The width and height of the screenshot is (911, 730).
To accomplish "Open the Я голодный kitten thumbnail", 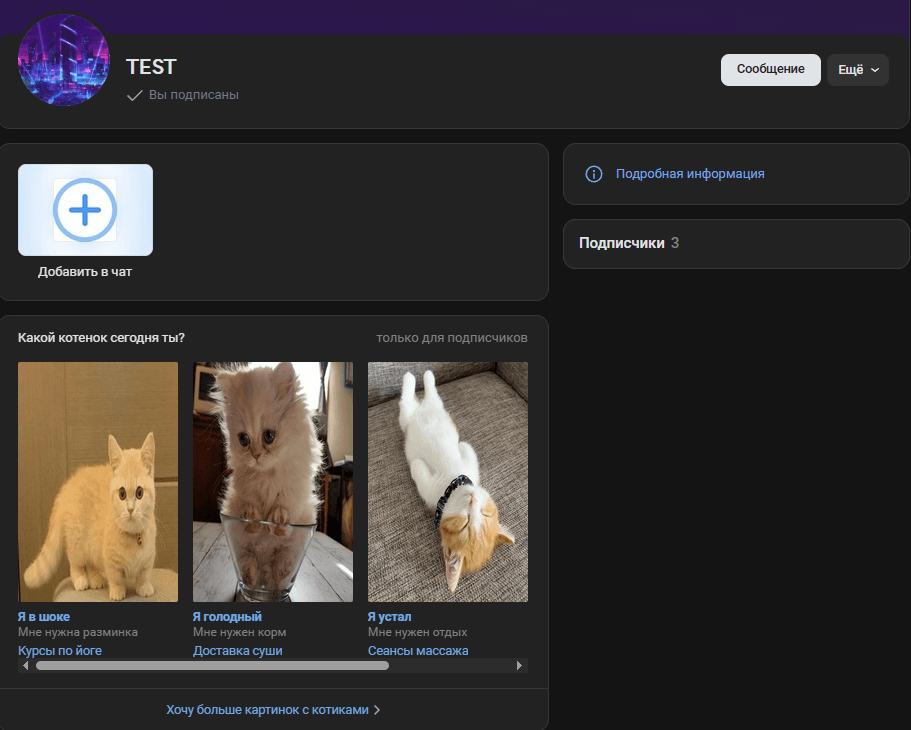I will click(x=272, y=481).
